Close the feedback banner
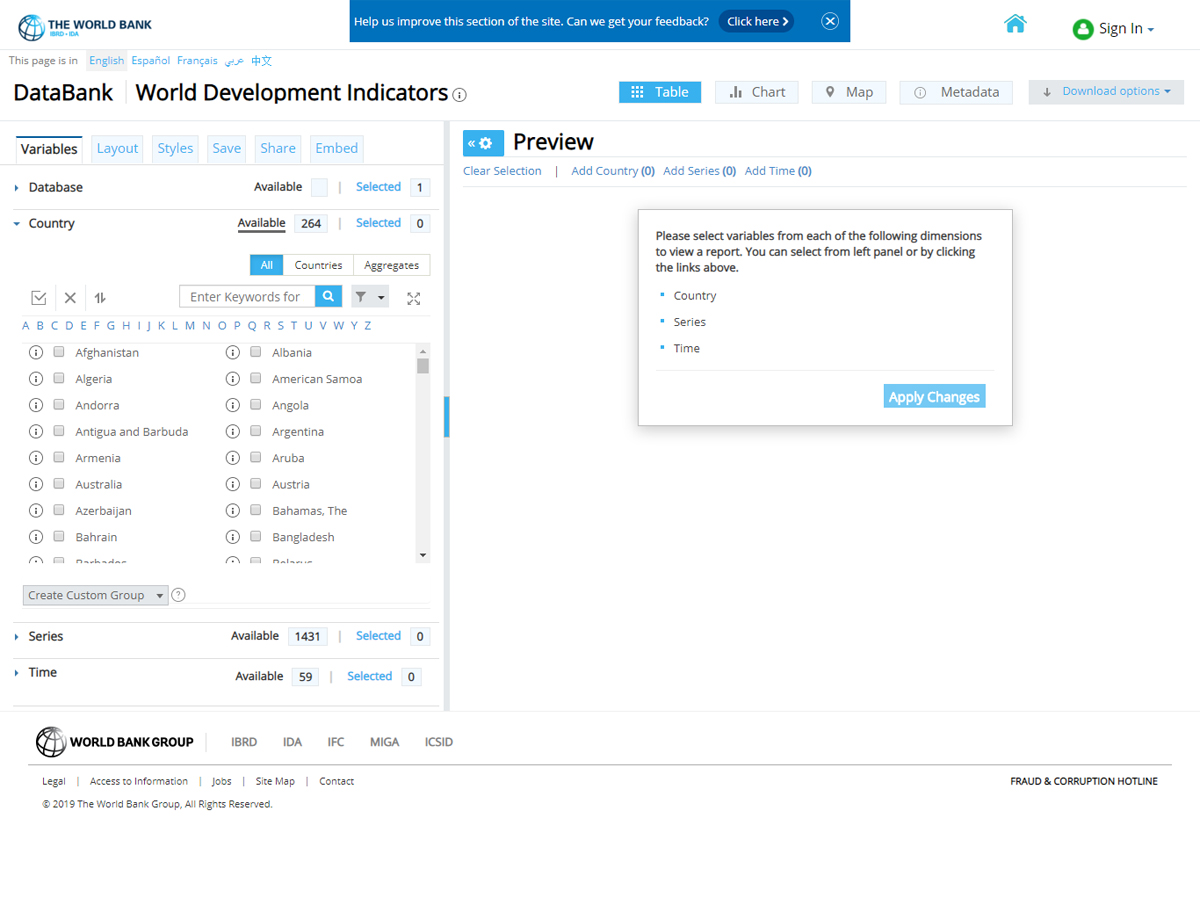1200x900 pixels. (830, 21)
